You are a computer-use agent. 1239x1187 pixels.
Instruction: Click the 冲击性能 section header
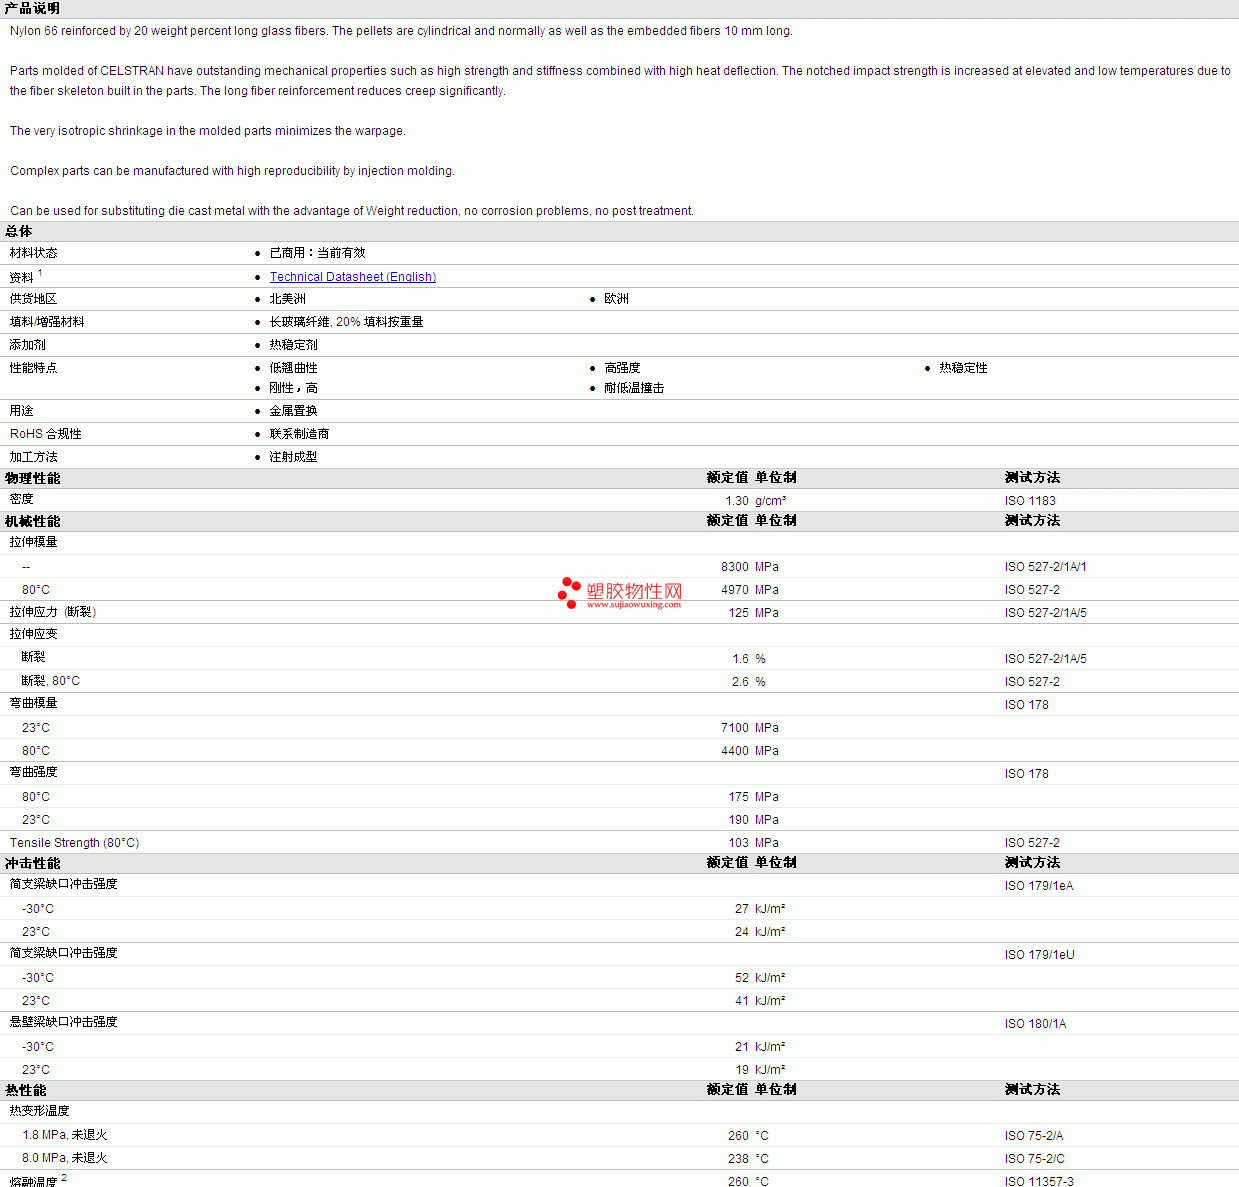click(33, 864)
